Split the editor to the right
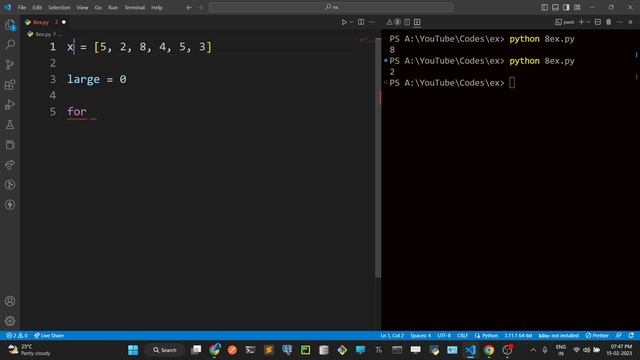 tap(361, 22)
